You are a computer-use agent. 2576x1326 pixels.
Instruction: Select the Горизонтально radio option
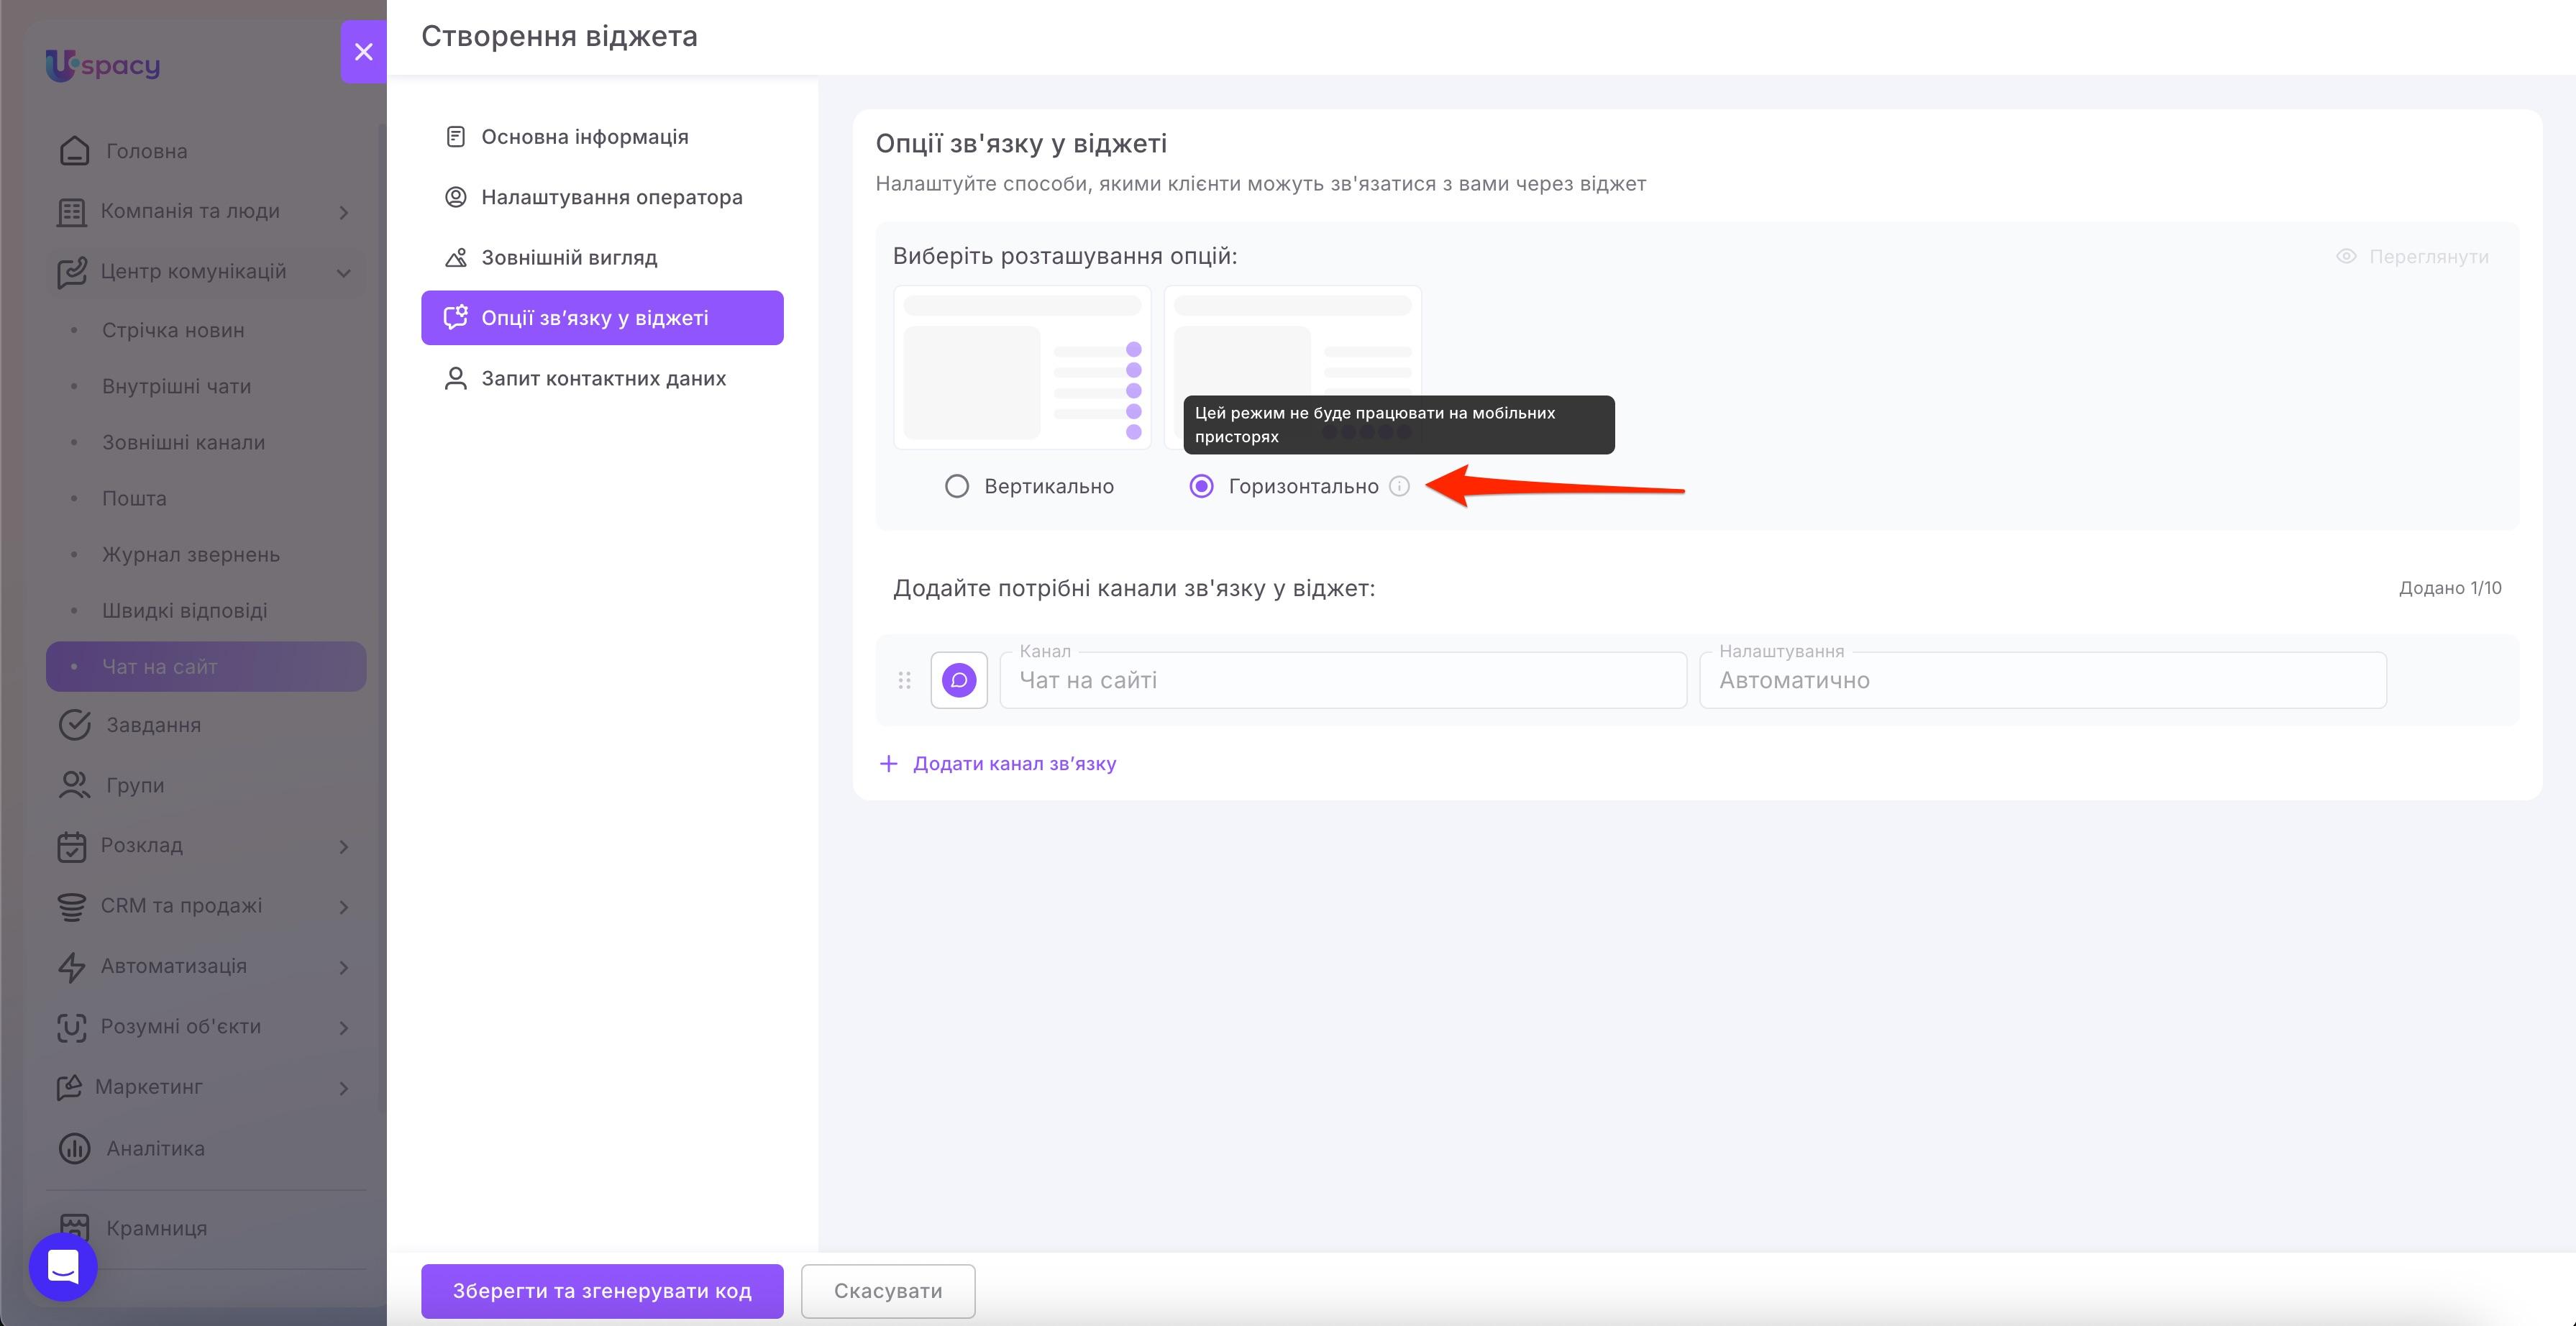(1201, 486)
